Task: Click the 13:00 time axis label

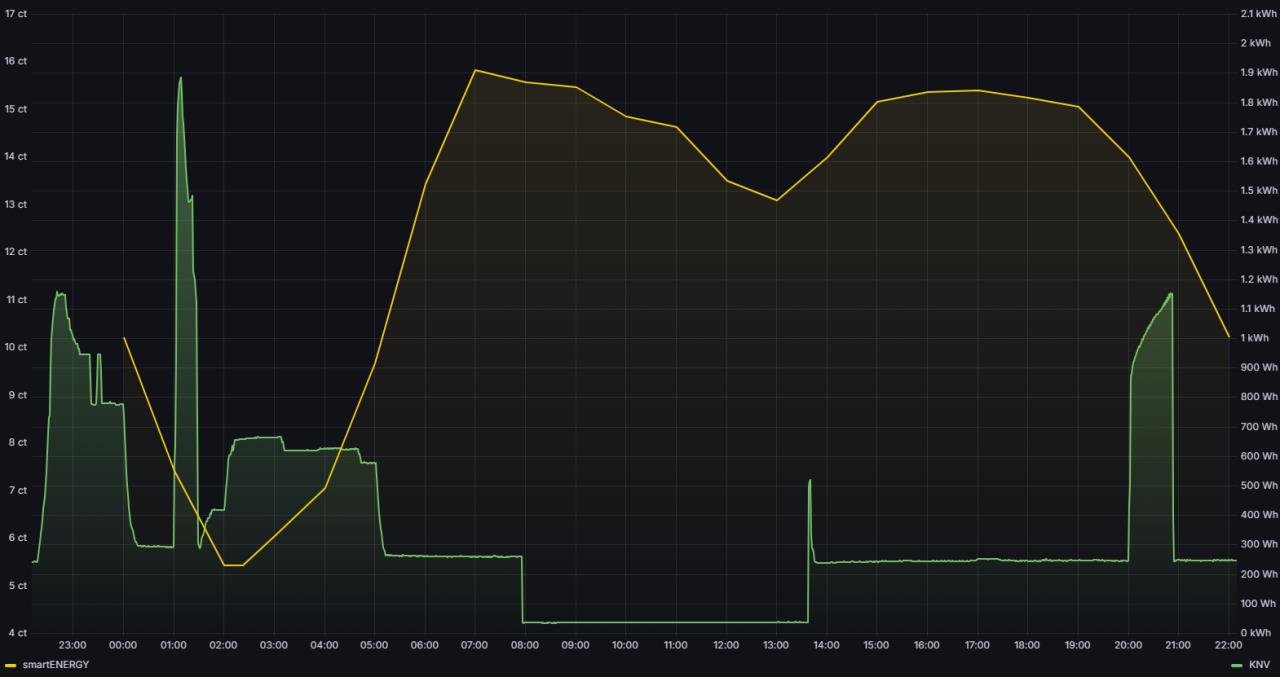Action: 776,645
